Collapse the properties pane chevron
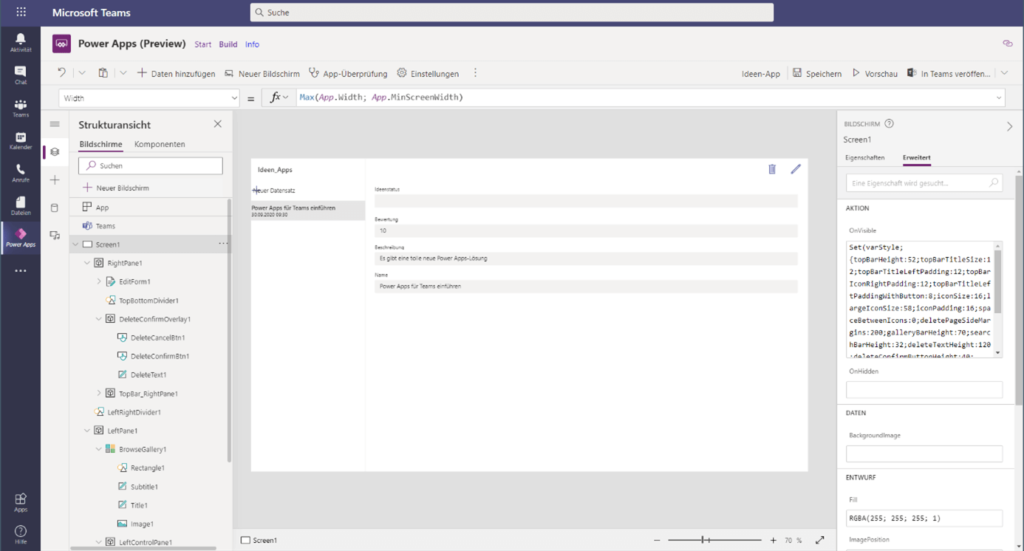The height and width of the screenshot is (551, 1024). pos(1009,127)
